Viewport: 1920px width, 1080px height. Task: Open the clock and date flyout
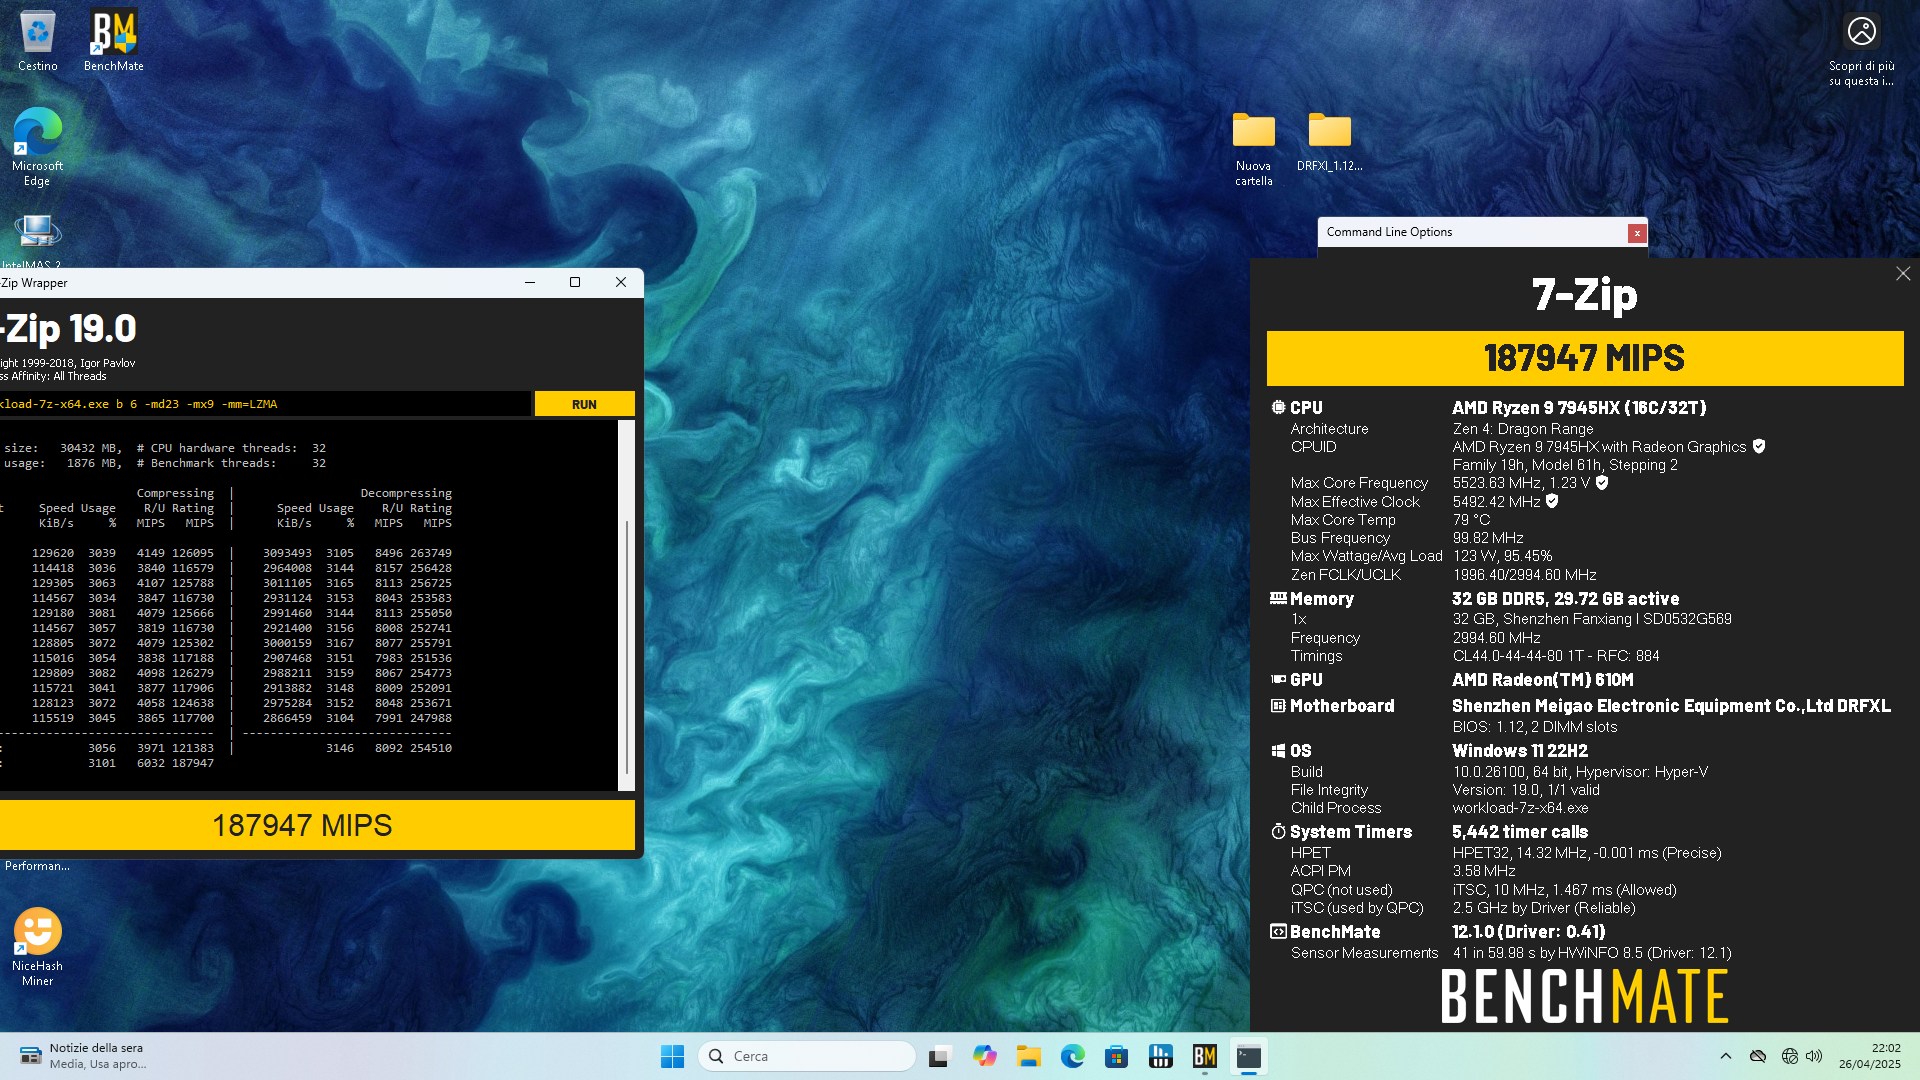[x=1869, y=1056]
